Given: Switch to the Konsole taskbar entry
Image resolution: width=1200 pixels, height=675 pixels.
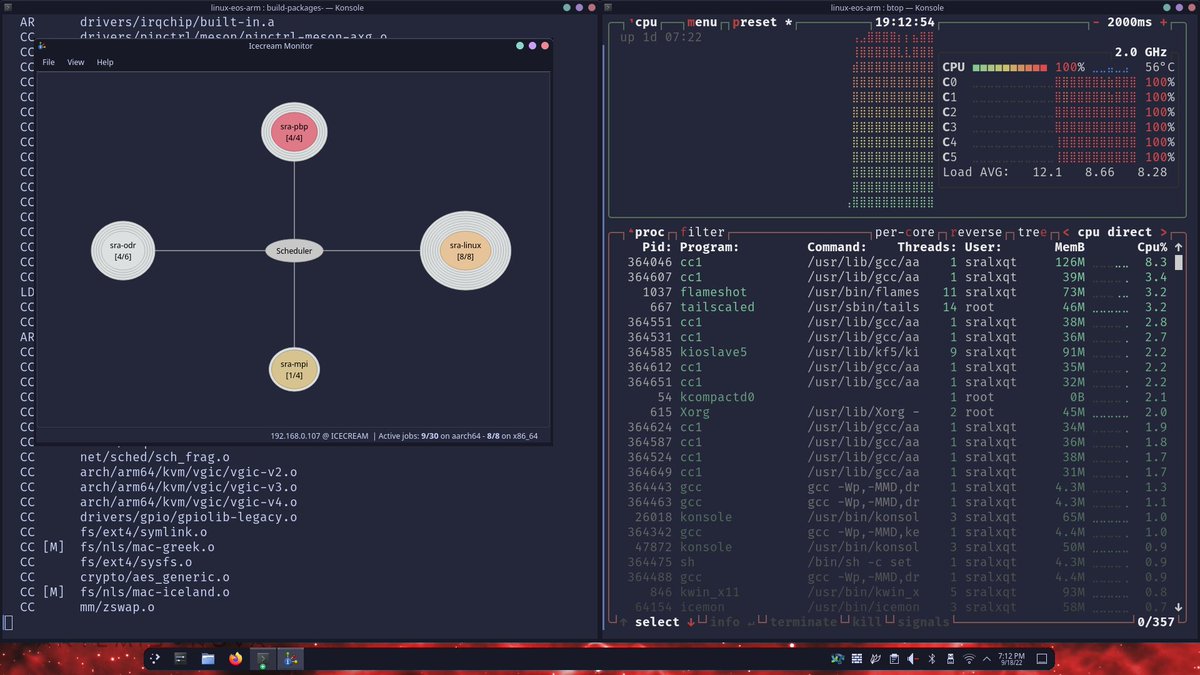Looking at the screenshot, I should (x=263, y=659).
